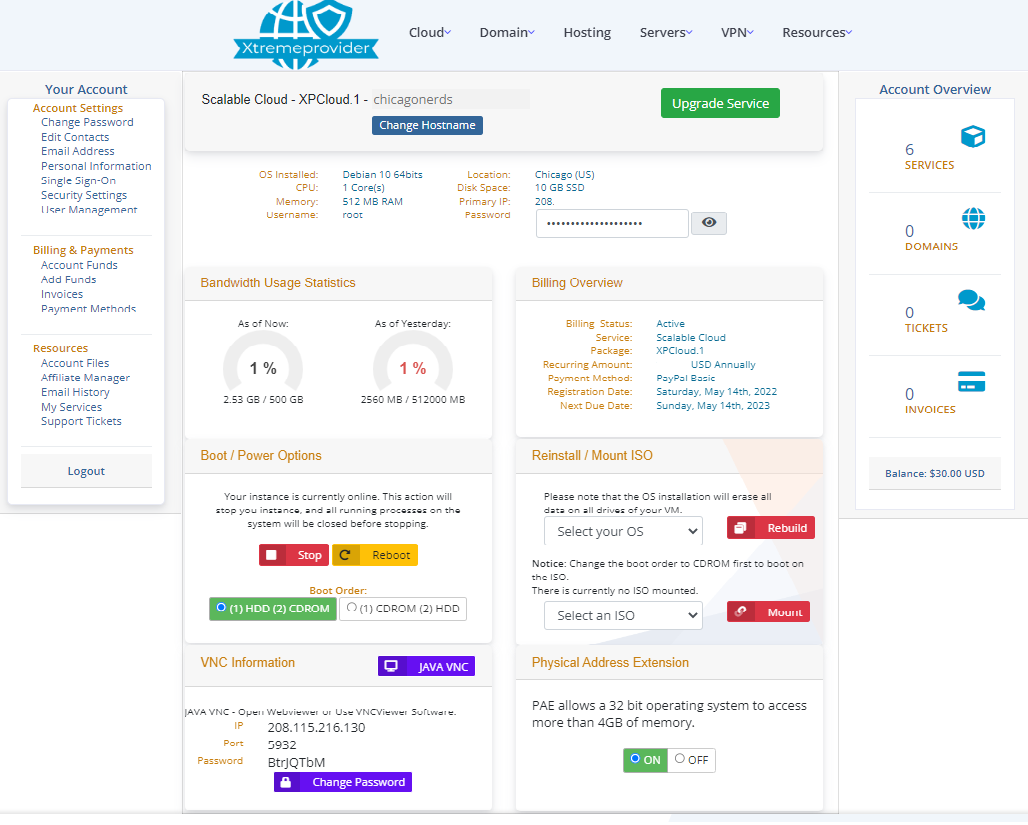Select boot order CDROM then HDD
The height and width of the screenshot is (825, 1028).
(x=403, y=609)
